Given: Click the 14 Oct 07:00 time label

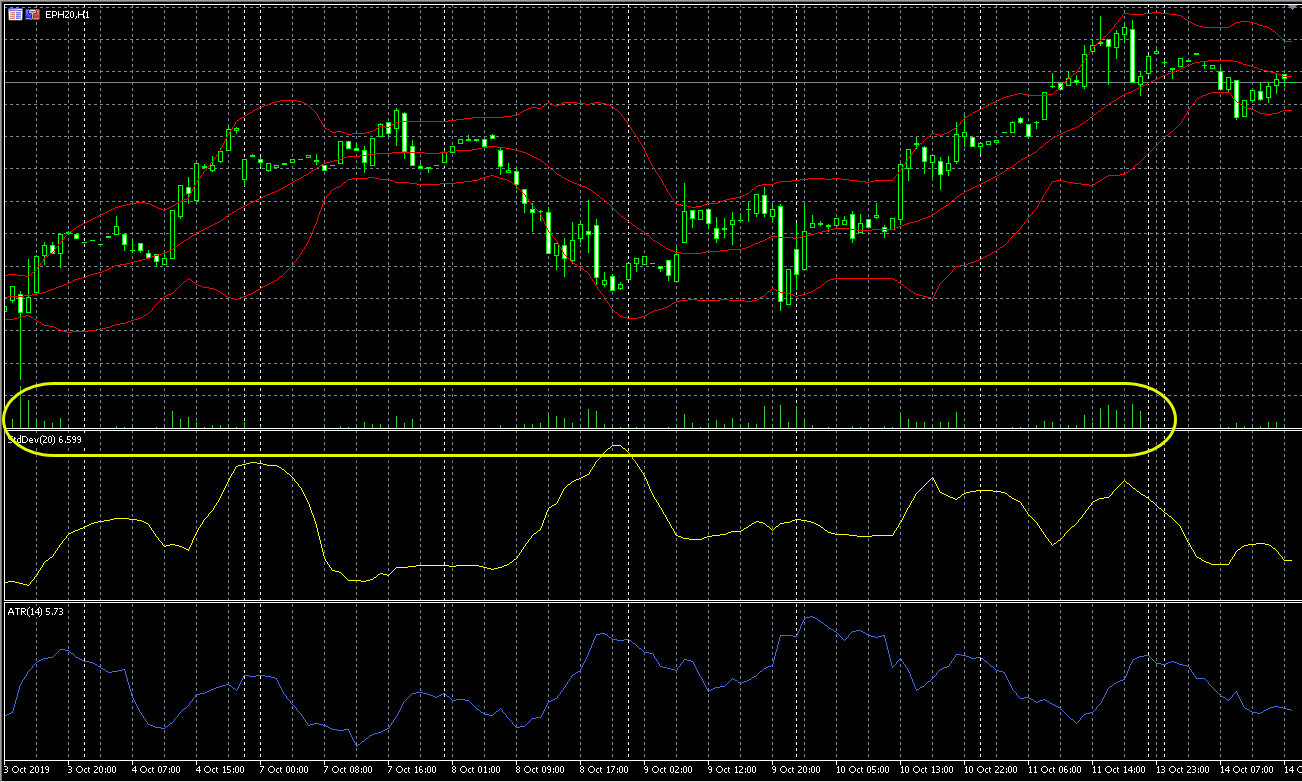Looking at the screenshot, I should coord(1247,770).
